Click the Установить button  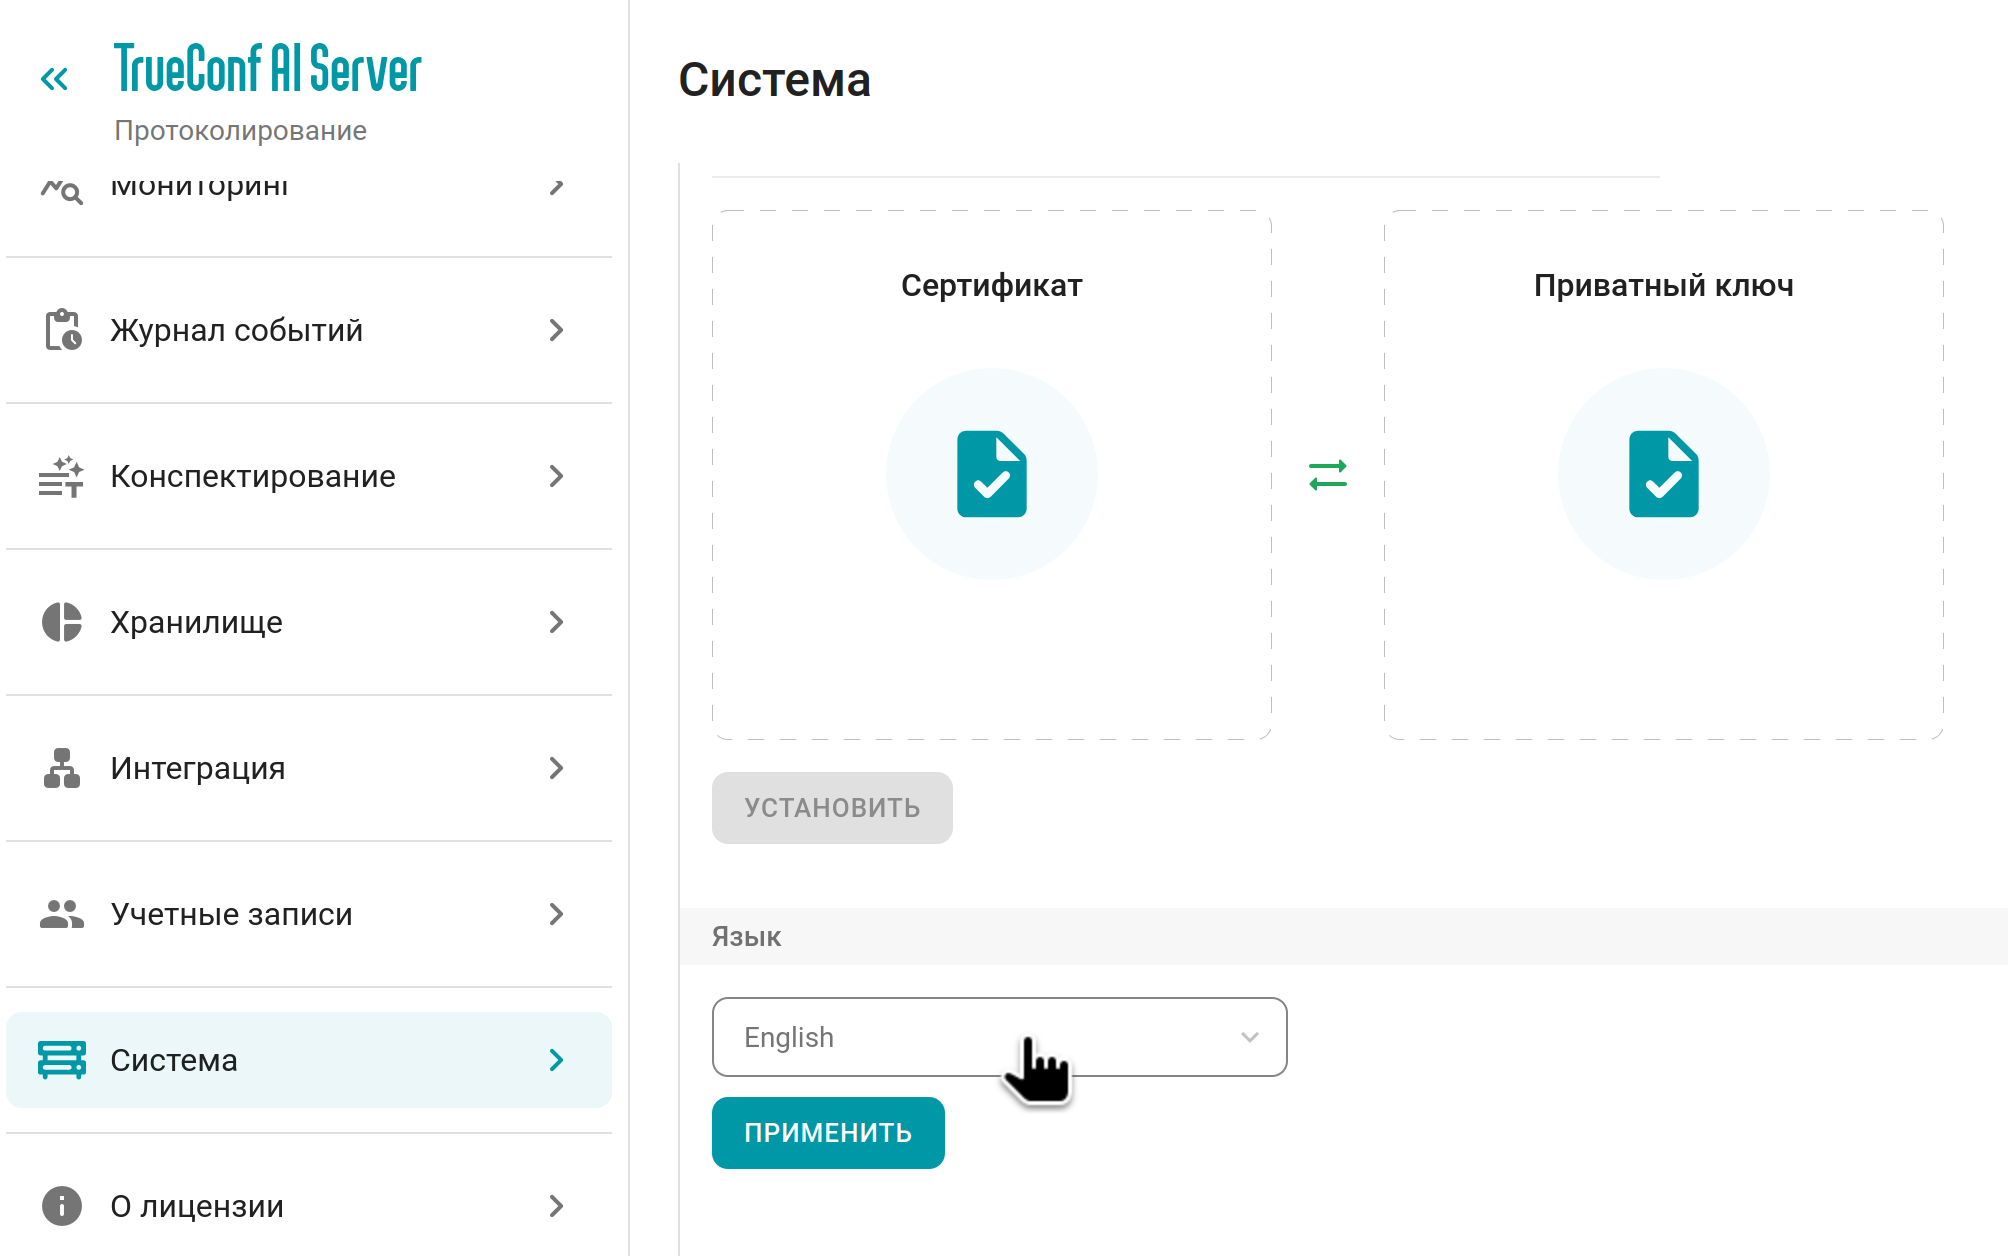point(832,808)
